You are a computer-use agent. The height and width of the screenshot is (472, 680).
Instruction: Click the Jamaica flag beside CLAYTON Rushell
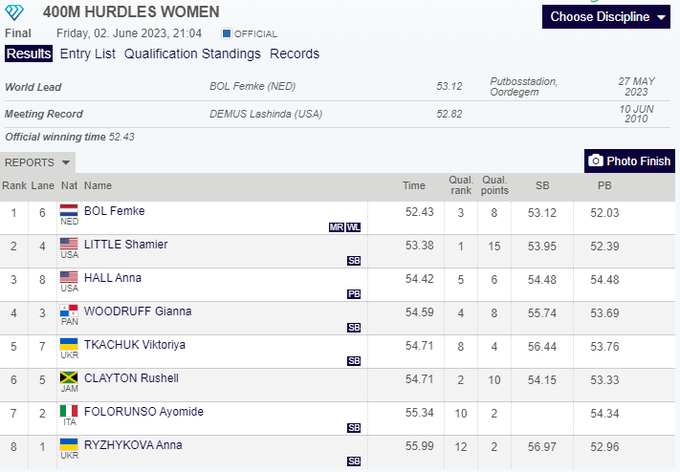click(x=69, y=379)
